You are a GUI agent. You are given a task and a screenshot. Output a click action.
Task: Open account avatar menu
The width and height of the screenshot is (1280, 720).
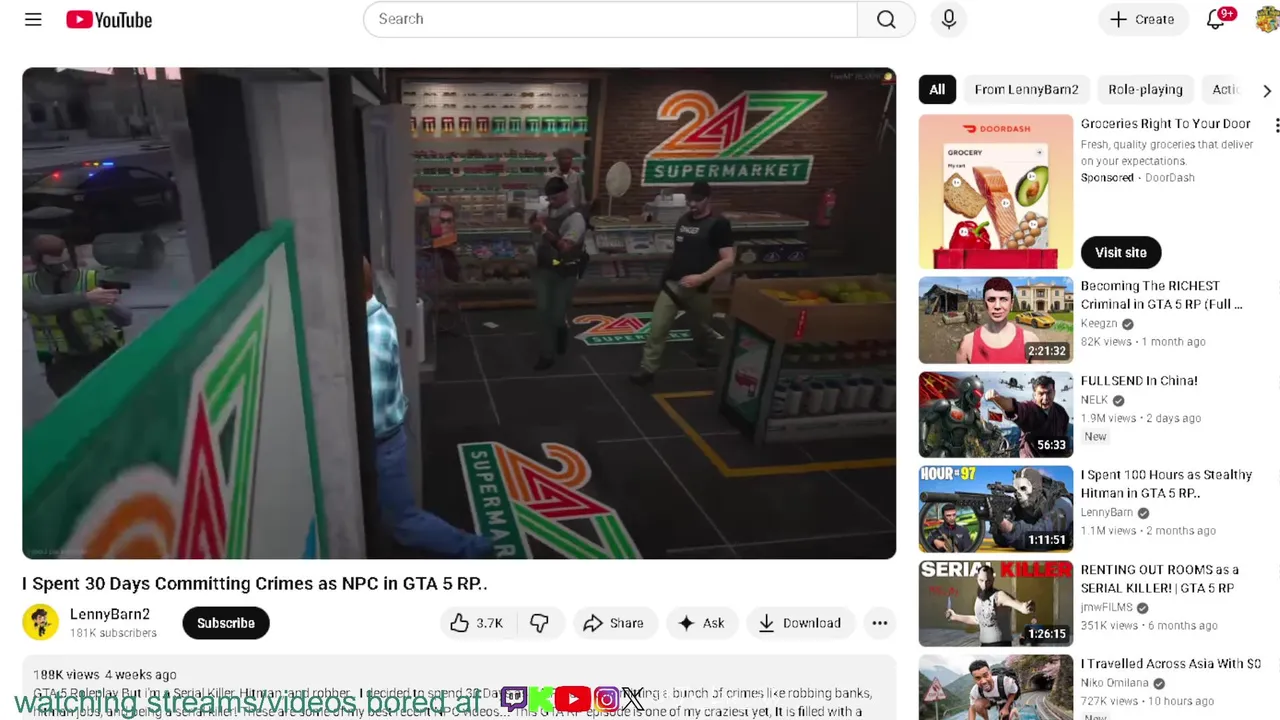(1267, 19)
